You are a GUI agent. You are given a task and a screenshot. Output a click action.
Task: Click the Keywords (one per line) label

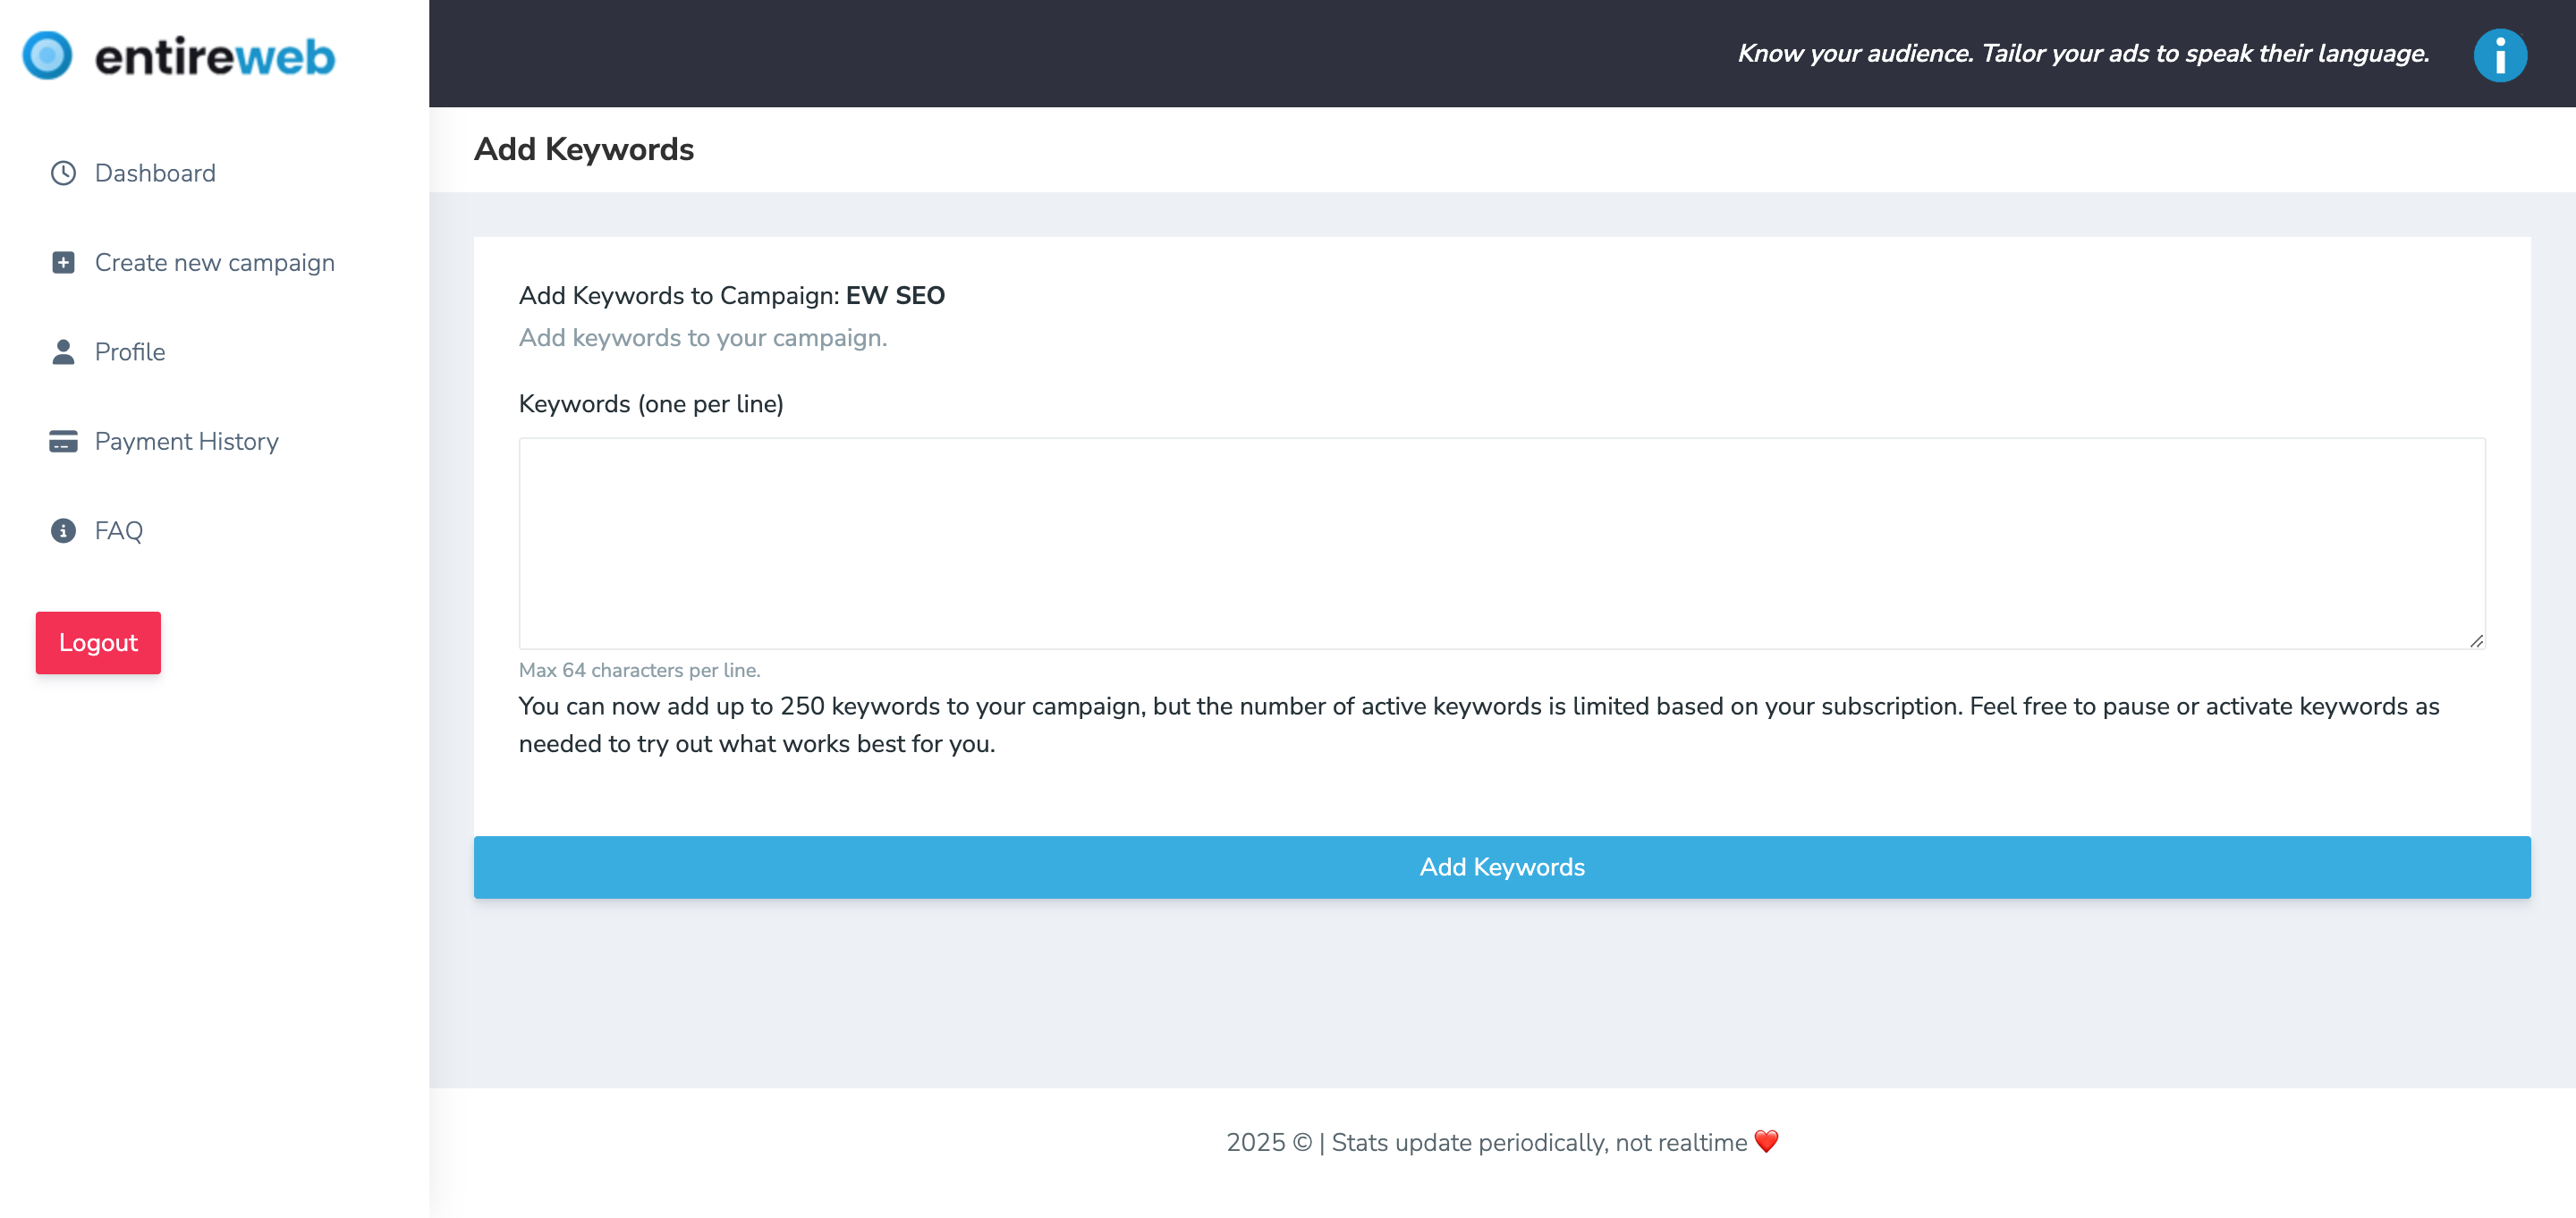pos(650,404)
